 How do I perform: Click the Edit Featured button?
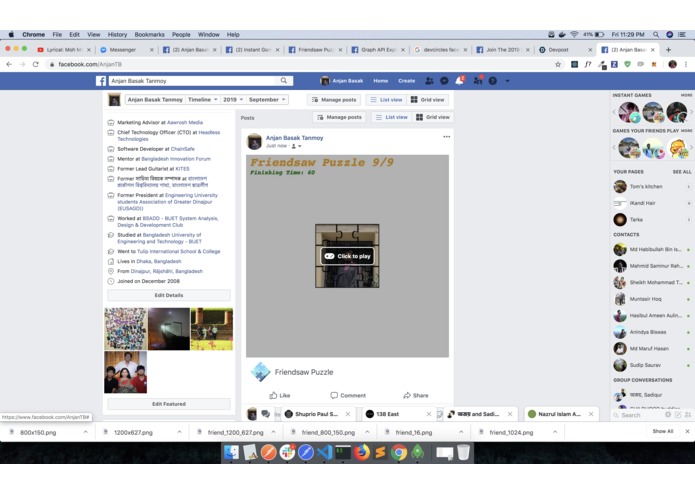coord(169,404)
